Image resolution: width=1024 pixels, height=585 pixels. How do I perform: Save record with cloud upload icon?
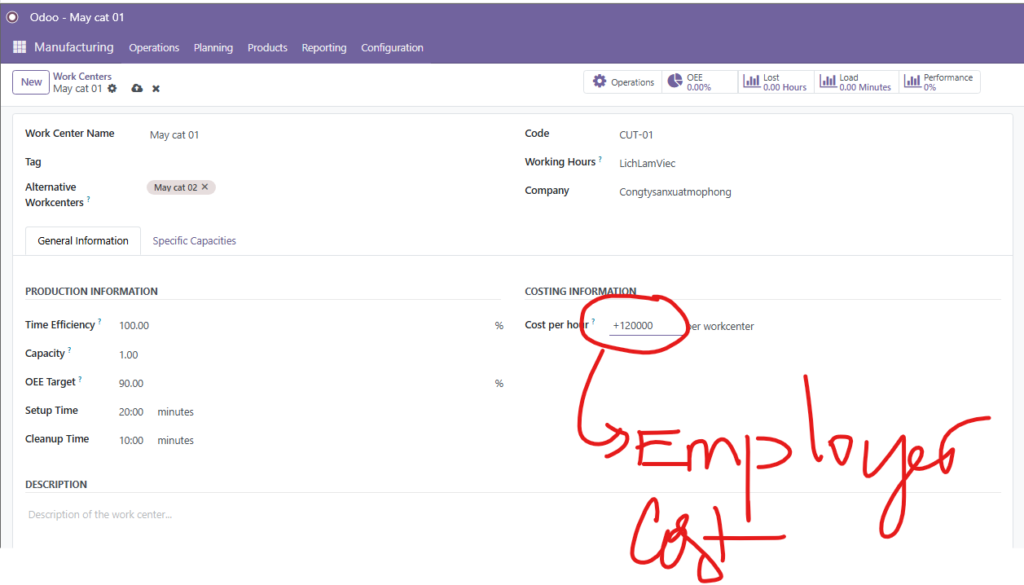137,89
